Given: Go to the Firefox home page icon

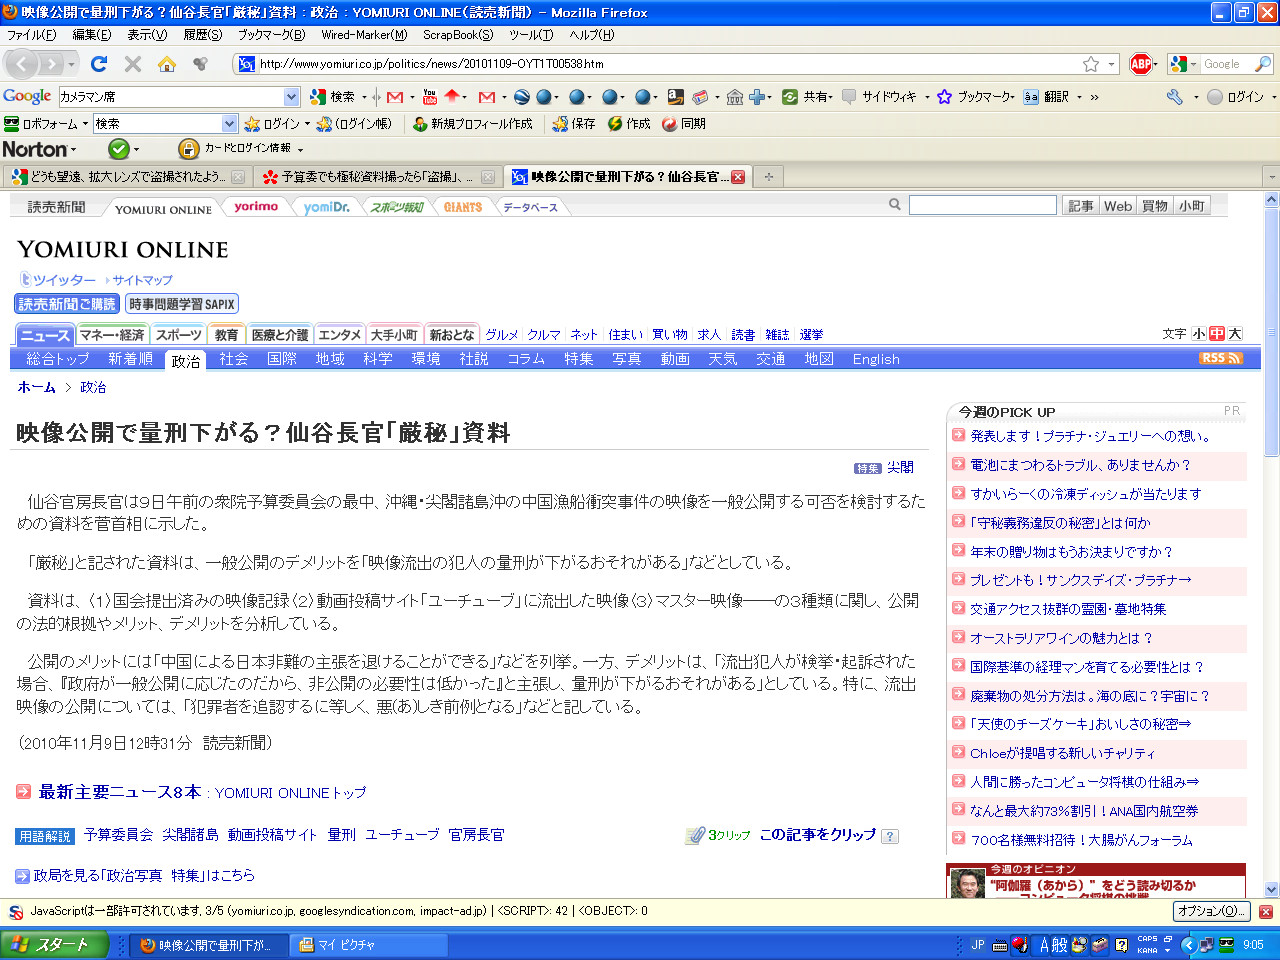Looking at the screenshot, I should click(167, 64).
